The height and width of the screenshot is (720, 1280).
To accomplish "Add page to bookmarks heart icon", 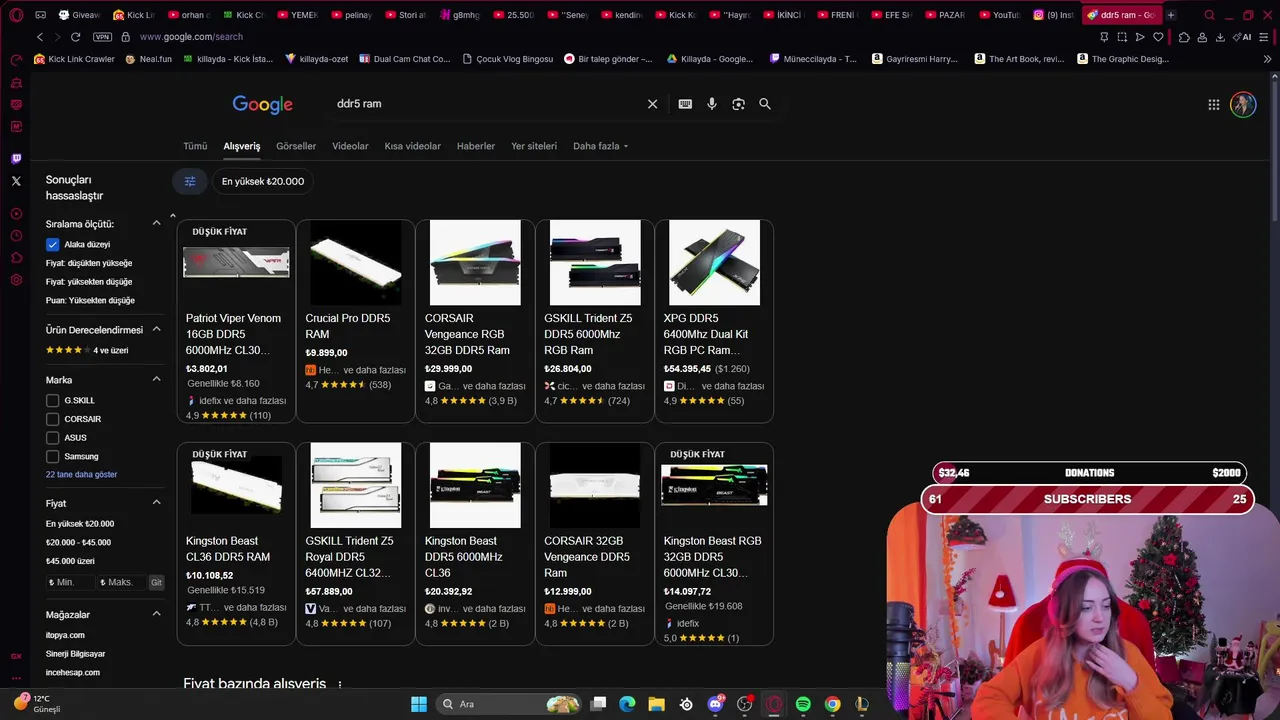I will (x=1158, y=37).
